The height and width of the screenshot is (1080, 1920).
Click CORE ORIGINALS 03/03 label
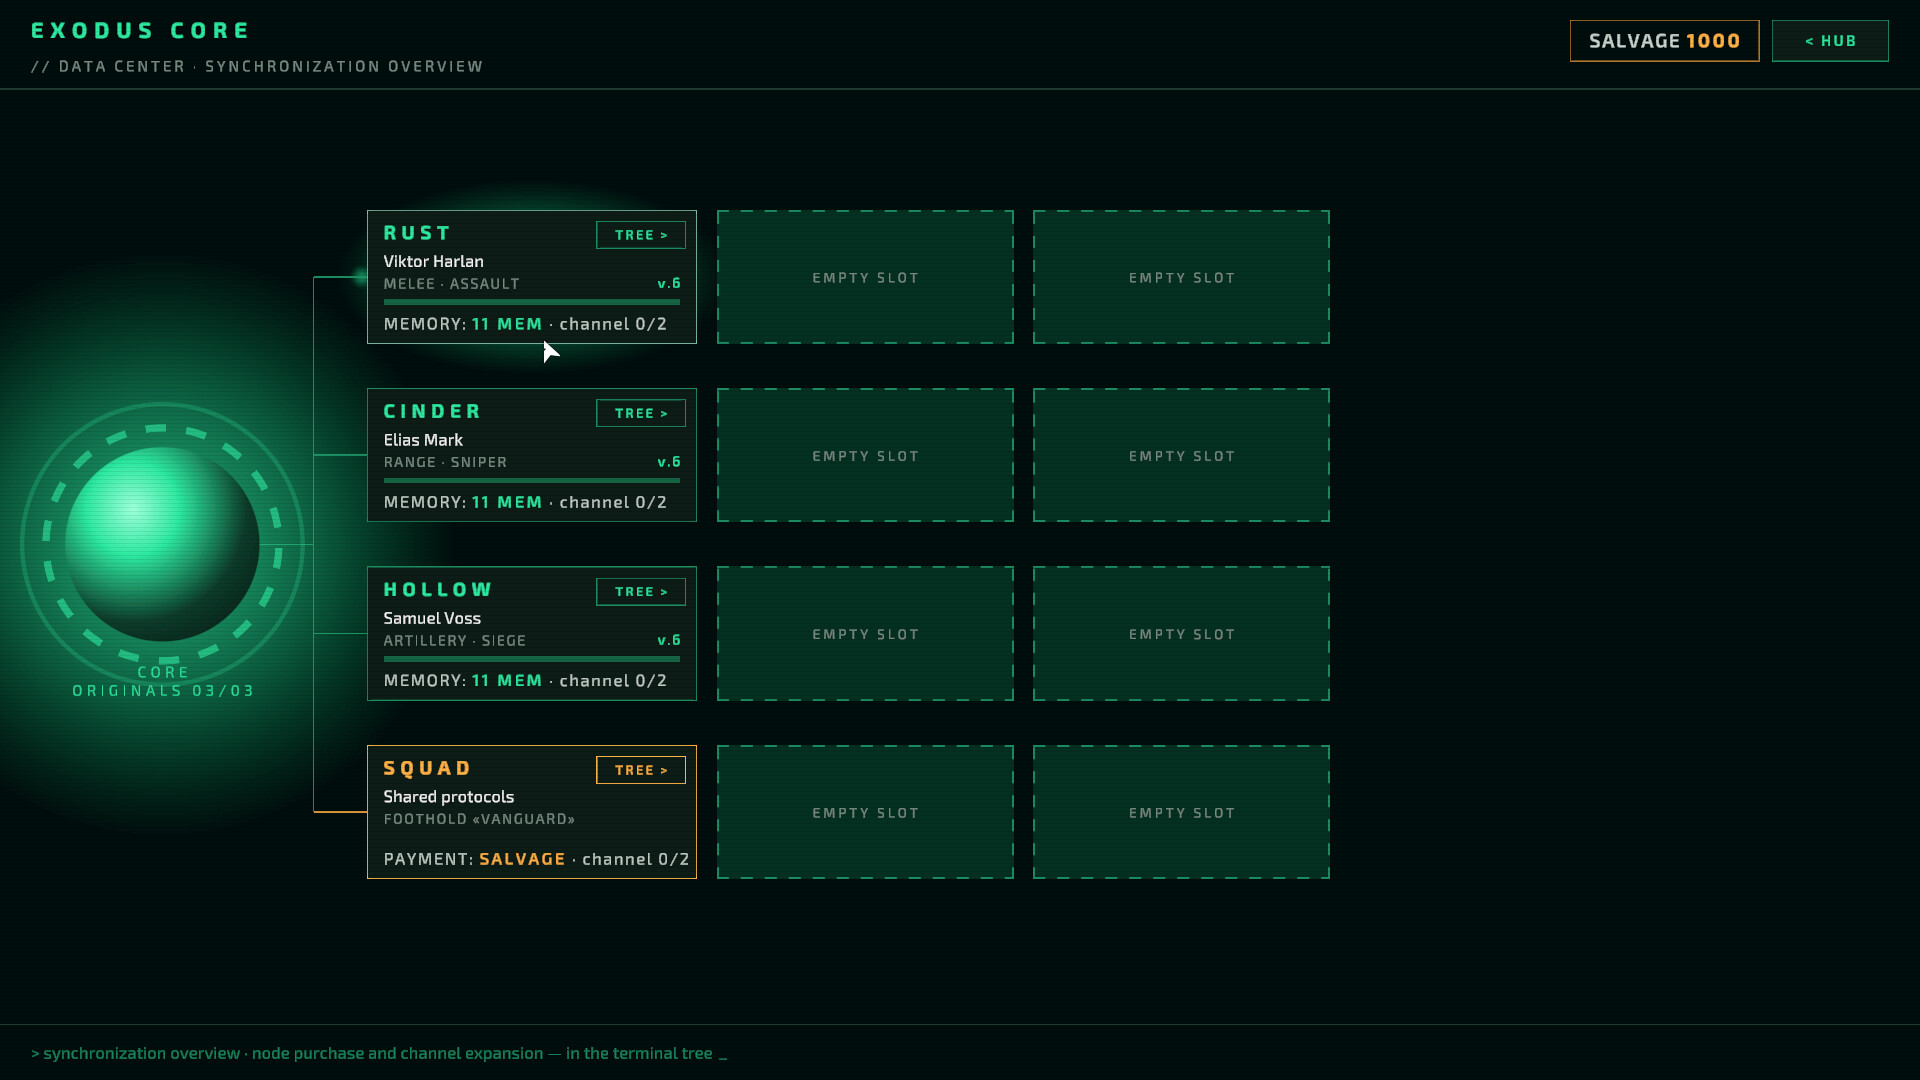pos(163,682)
